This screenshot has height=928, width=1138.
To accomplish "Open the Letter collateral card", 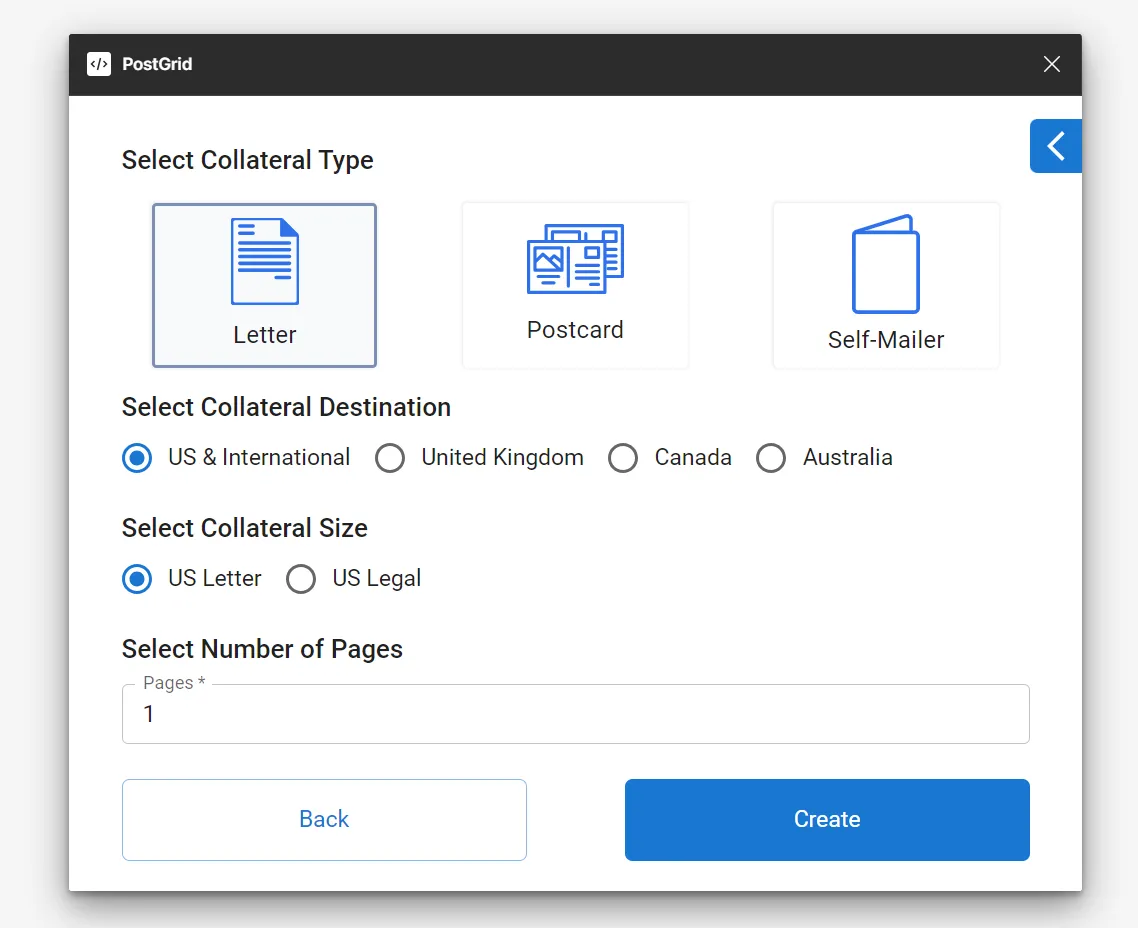I will (263, 285).
